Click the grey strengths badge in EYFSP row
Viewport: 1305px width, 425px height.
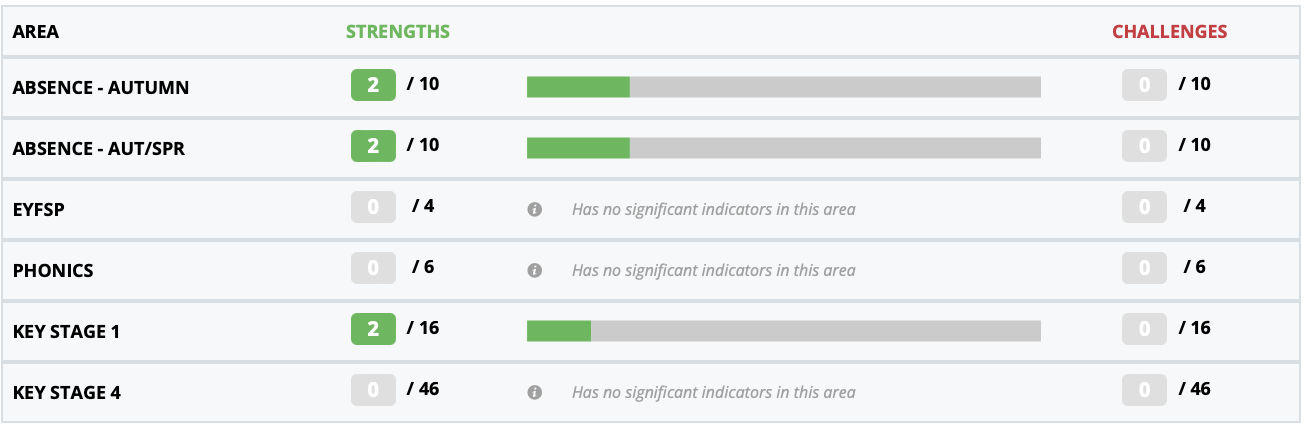click(373, 207)
